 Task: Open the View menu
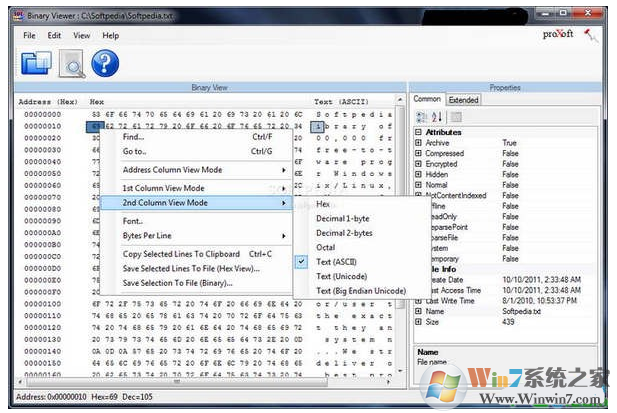tap(81, 35)
